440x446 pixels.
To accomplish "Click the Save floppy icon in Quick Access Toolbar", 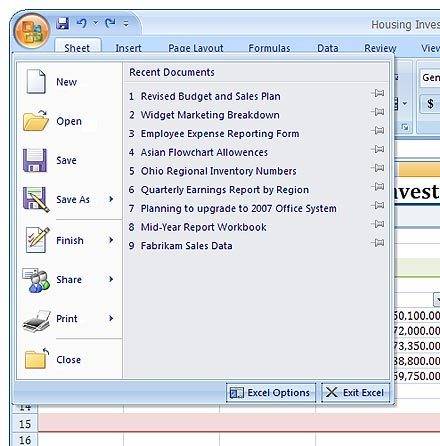I will [x=62, y=23].
